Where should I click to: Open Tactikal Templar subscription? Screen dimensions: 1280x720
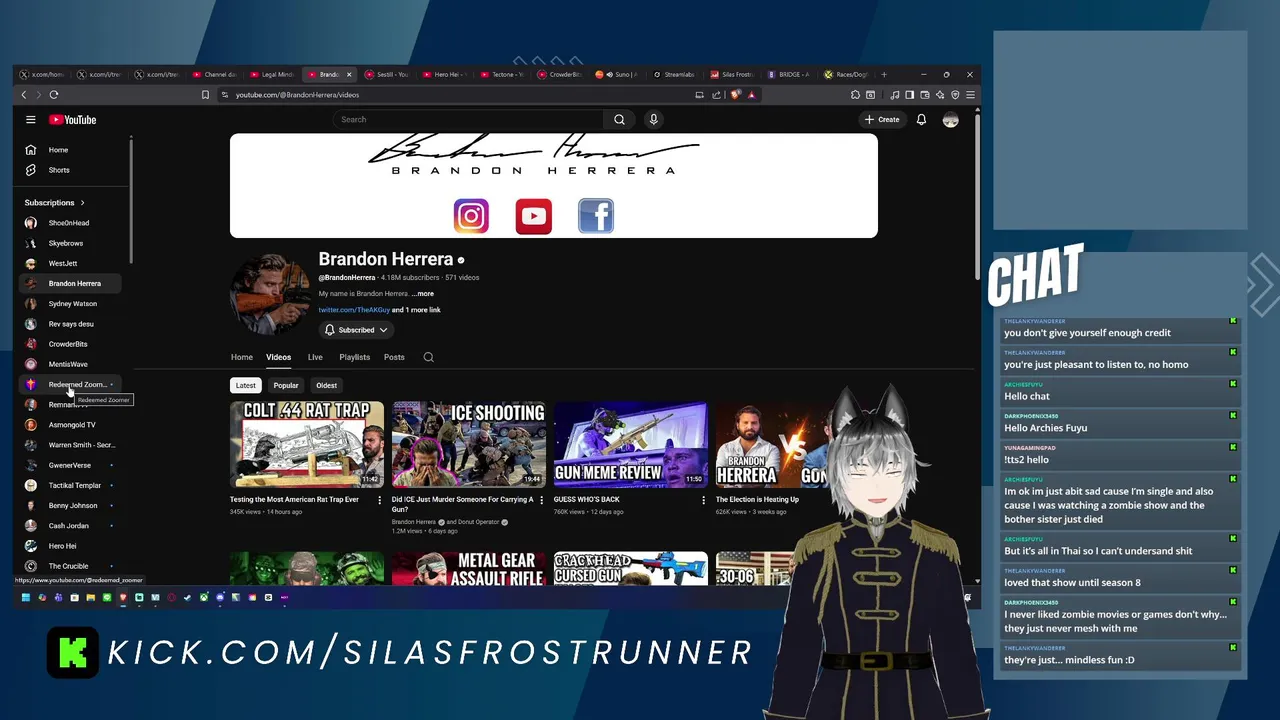(72, 485)
